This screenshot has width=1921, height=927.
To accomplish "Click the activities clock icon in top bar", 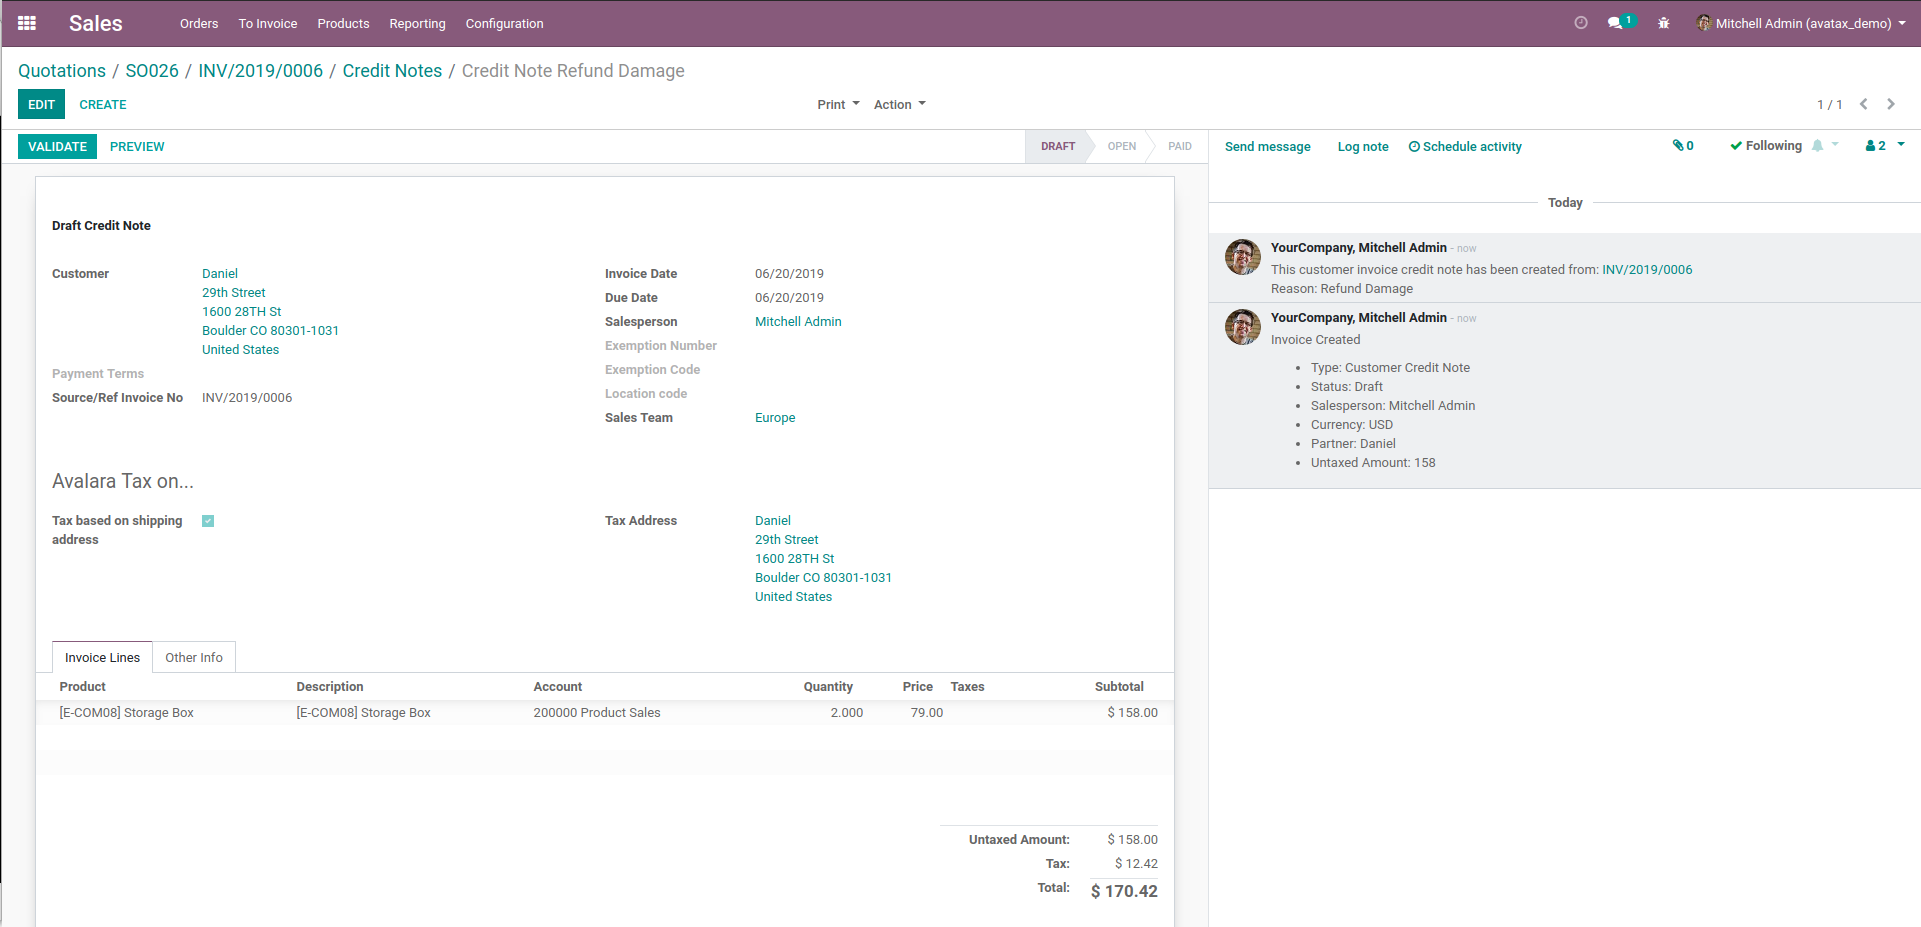I will point(1581,23).
